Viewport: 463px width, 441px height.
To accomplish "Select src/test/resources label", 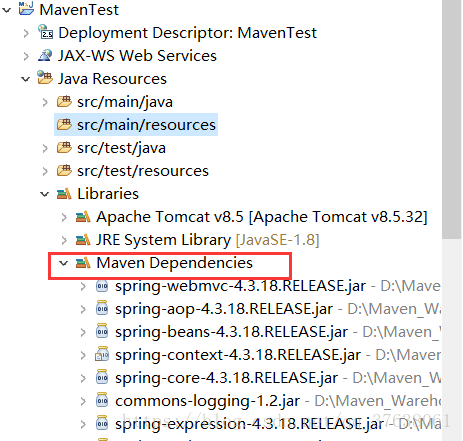I will [x=143, y=171].
